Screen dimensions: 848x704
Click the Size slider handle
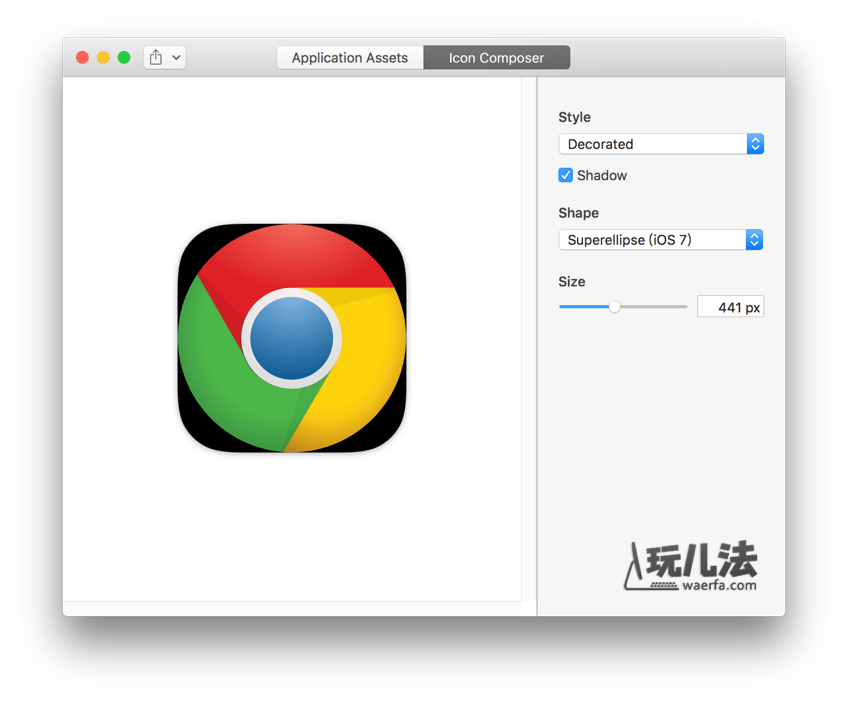pos(615,307)
